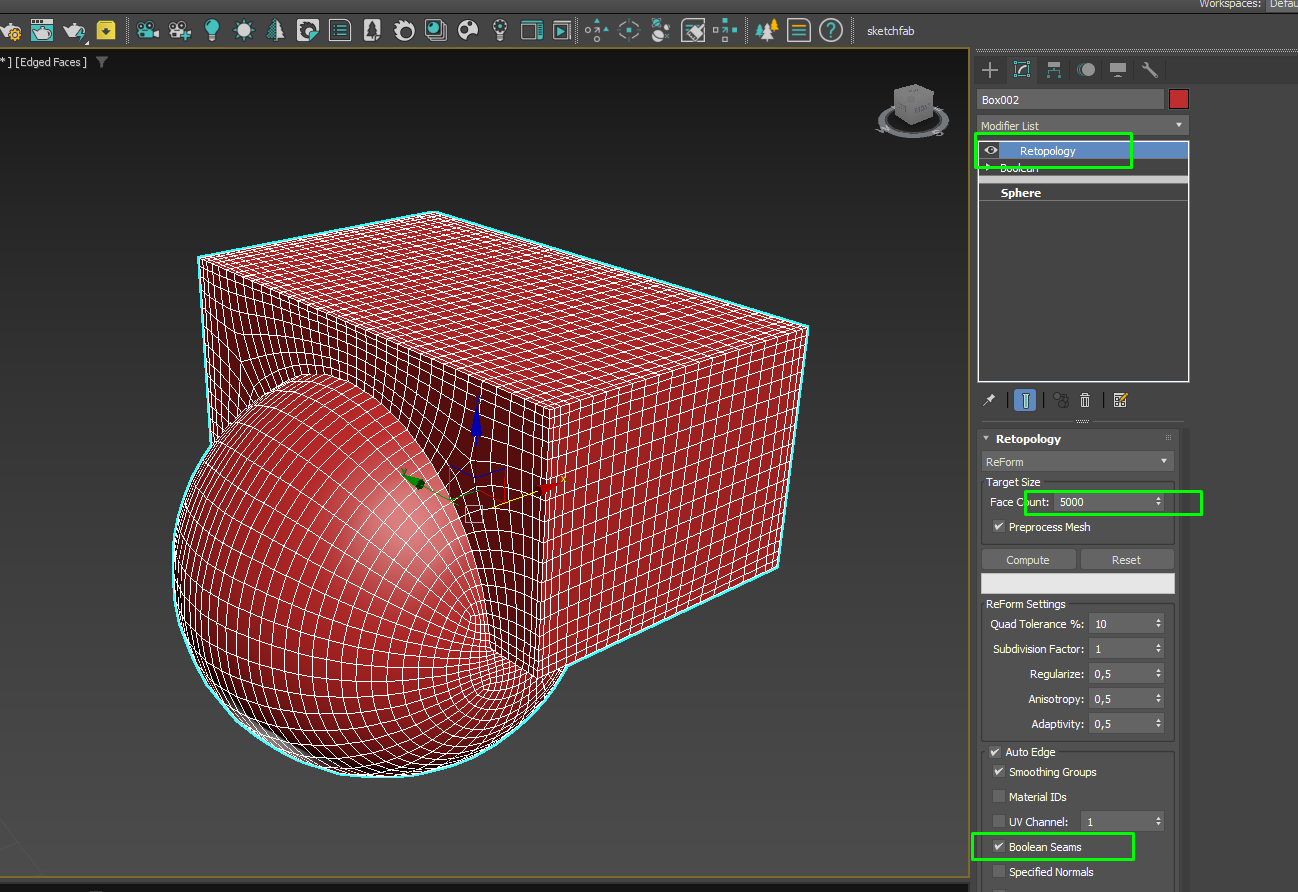Hide the Retopology modifier with eye icon
The image size is (1298, 892).
(991, 150)
